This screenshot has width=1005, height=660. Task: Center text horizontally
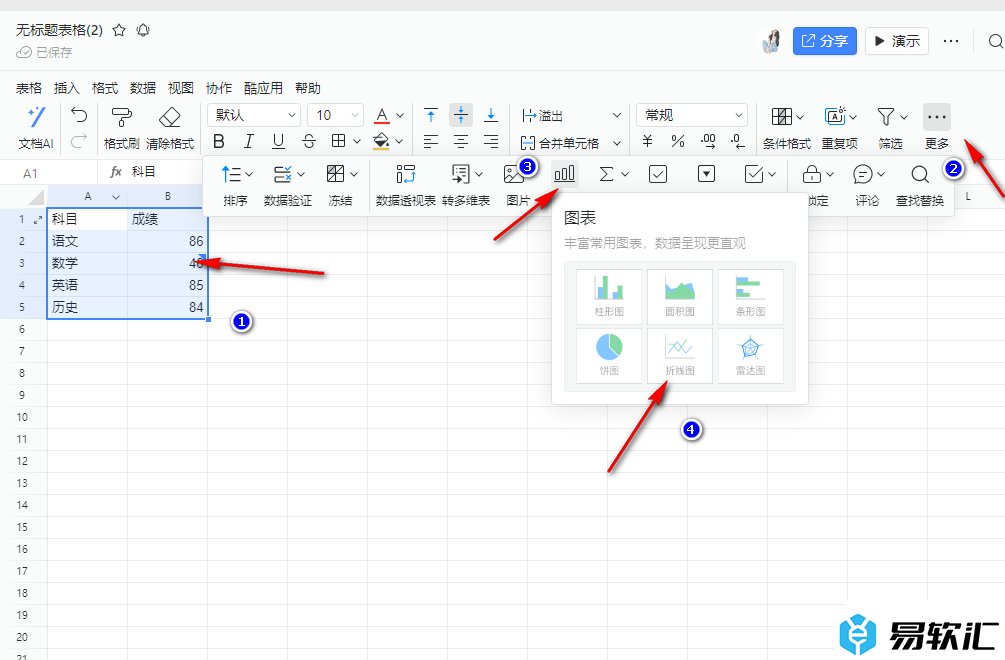click(x=461, y=142)
